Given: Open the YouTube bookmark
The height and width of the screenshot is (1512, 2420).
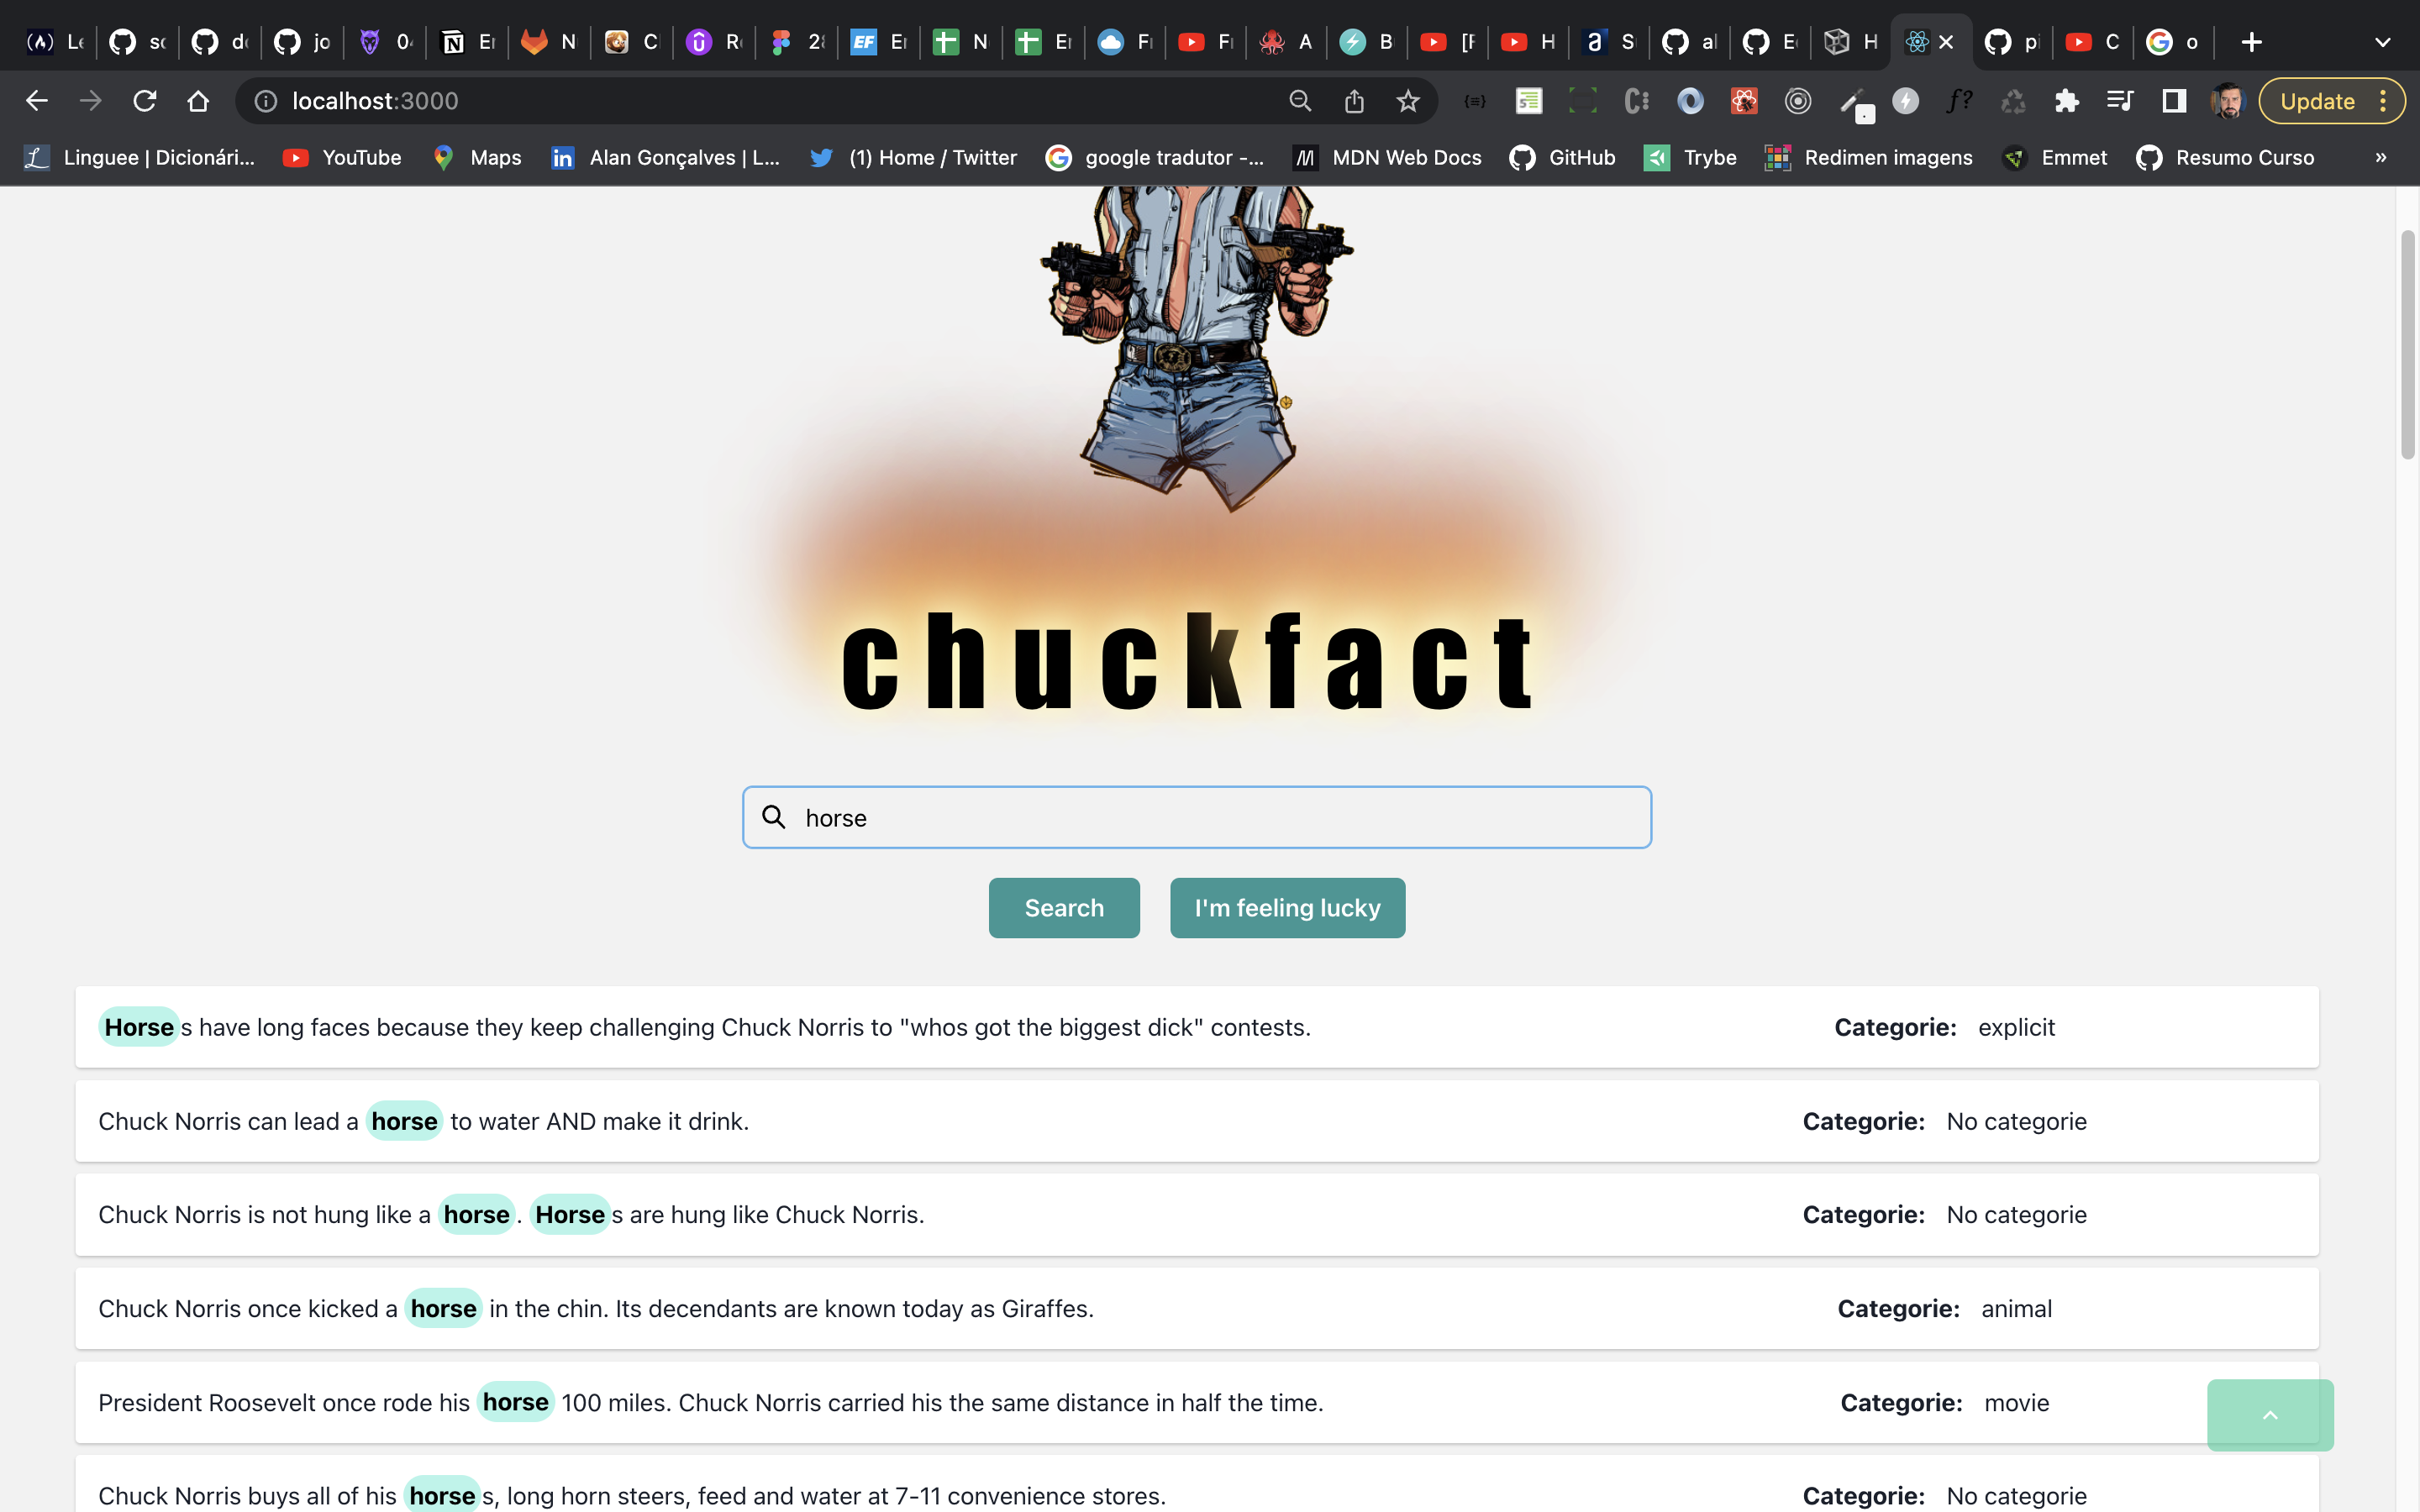Looking at the screenshot, I should (x=342, y=157).
